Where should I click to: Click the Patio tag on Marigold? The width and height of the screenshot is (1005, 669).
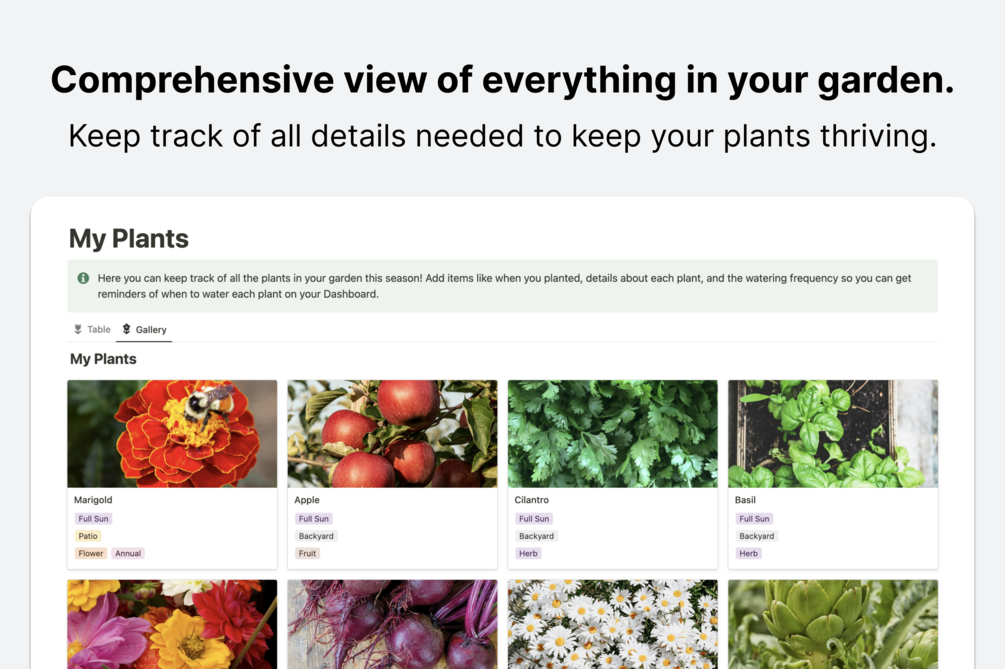88,536
